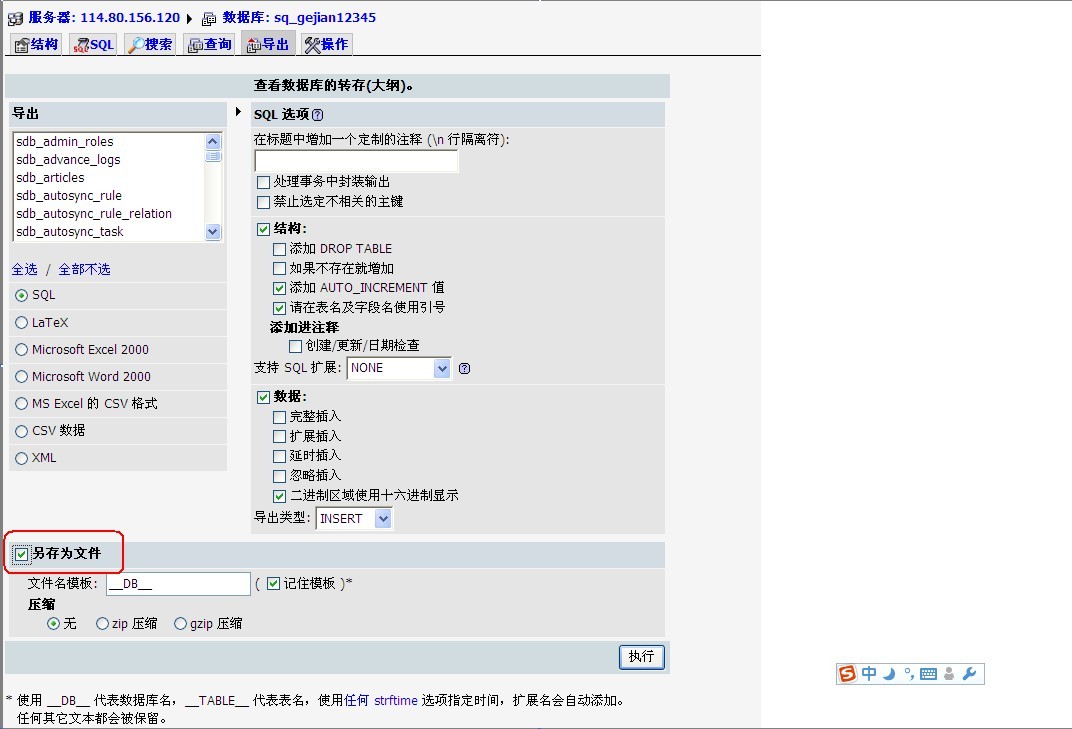Toggle 处理事务中封装输出 checkbox
1072x729 pixels.
point(263,183)
